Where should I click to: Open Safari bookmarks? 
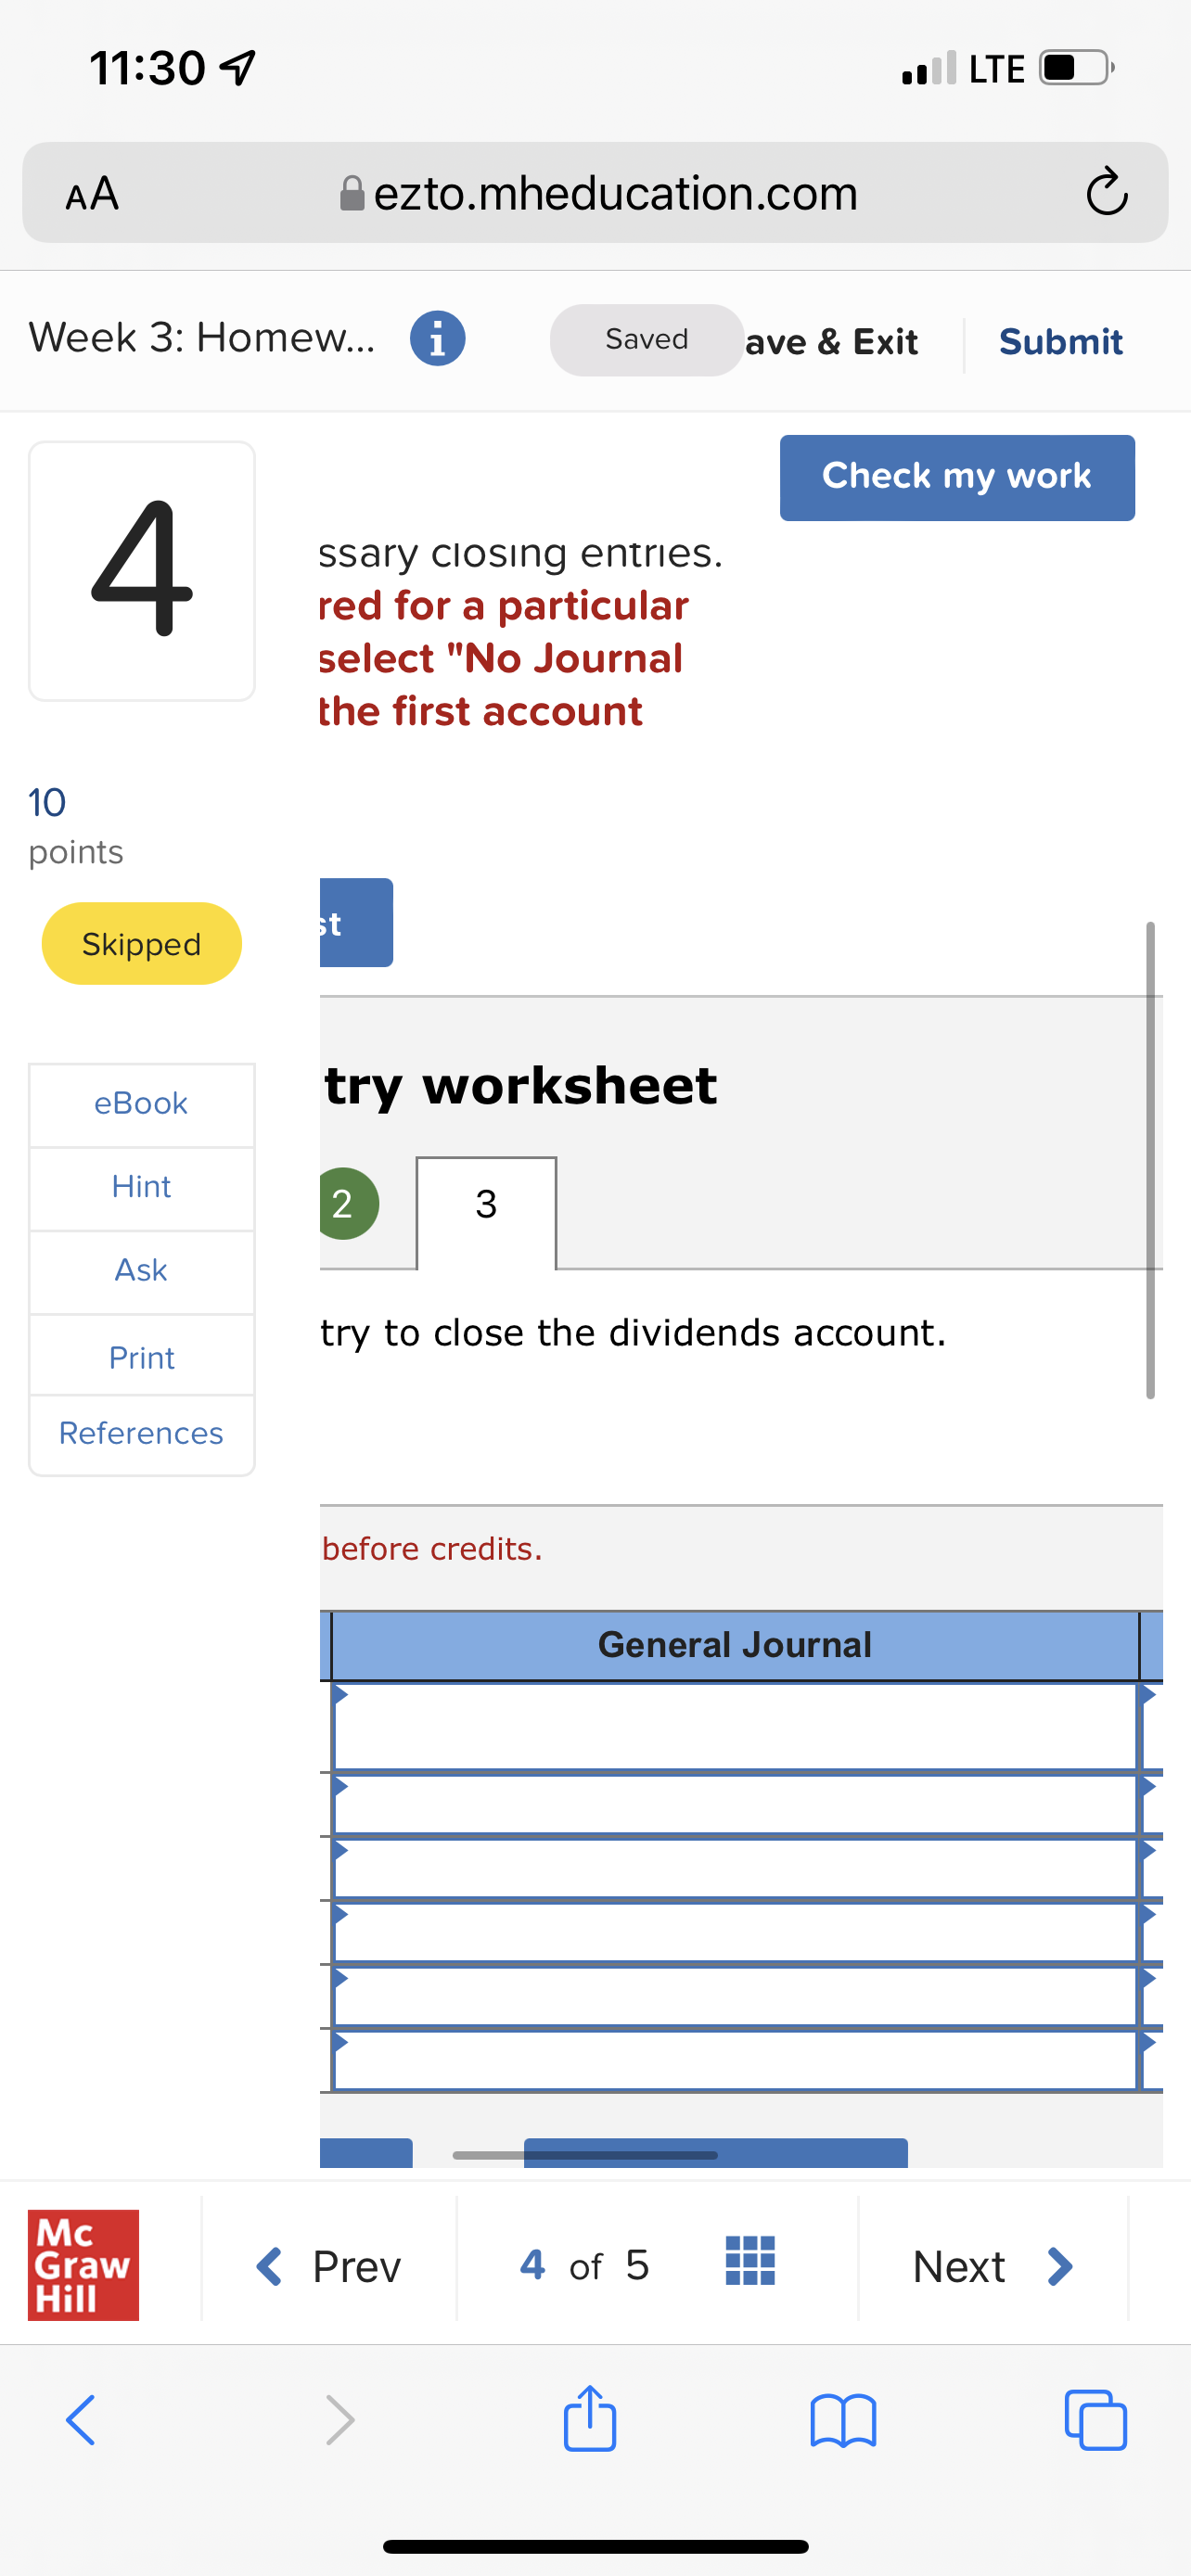click(843, 2420)
